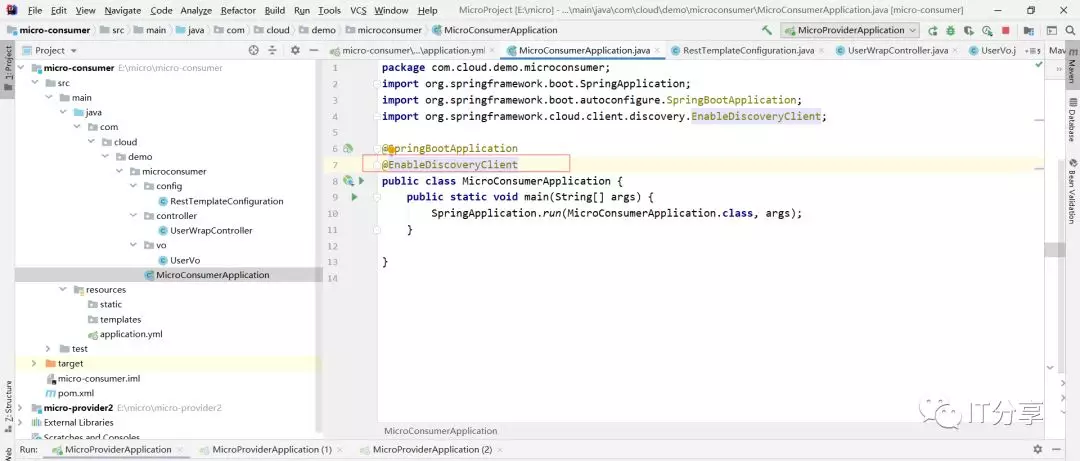The height and width of the screenshot is (461, 1080).
Task: Click the microconsumer breadcrumb in the navigation bar
Action: click(384, 30)
